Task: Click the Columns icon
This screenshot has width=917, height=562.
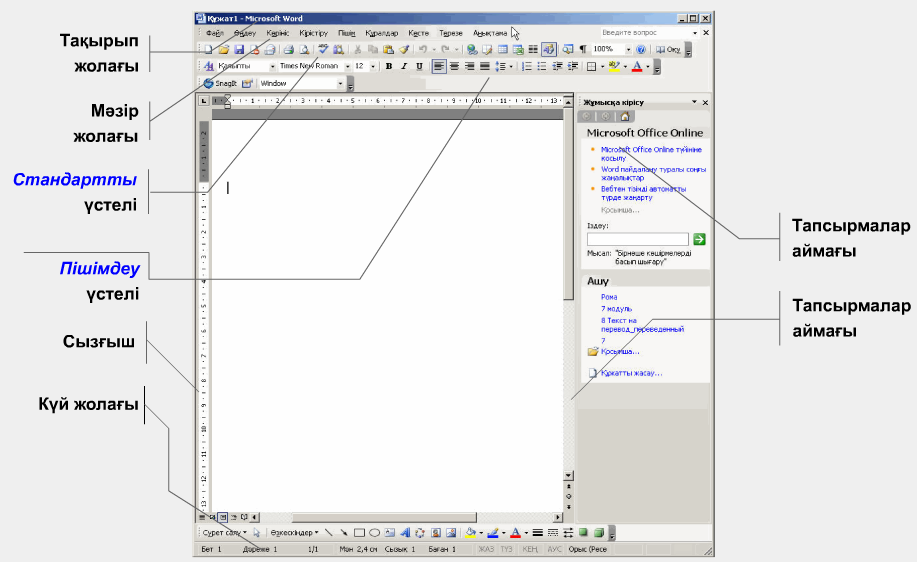Action: (x=533, y=49)
